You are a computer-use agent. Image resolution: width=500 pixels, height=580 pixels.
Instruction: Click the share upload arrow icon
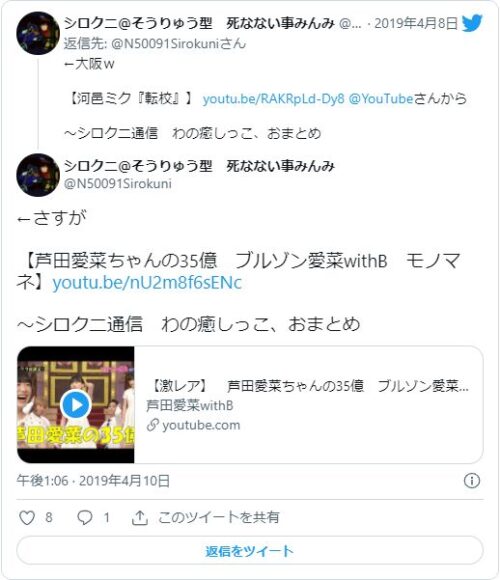[139, 517]
